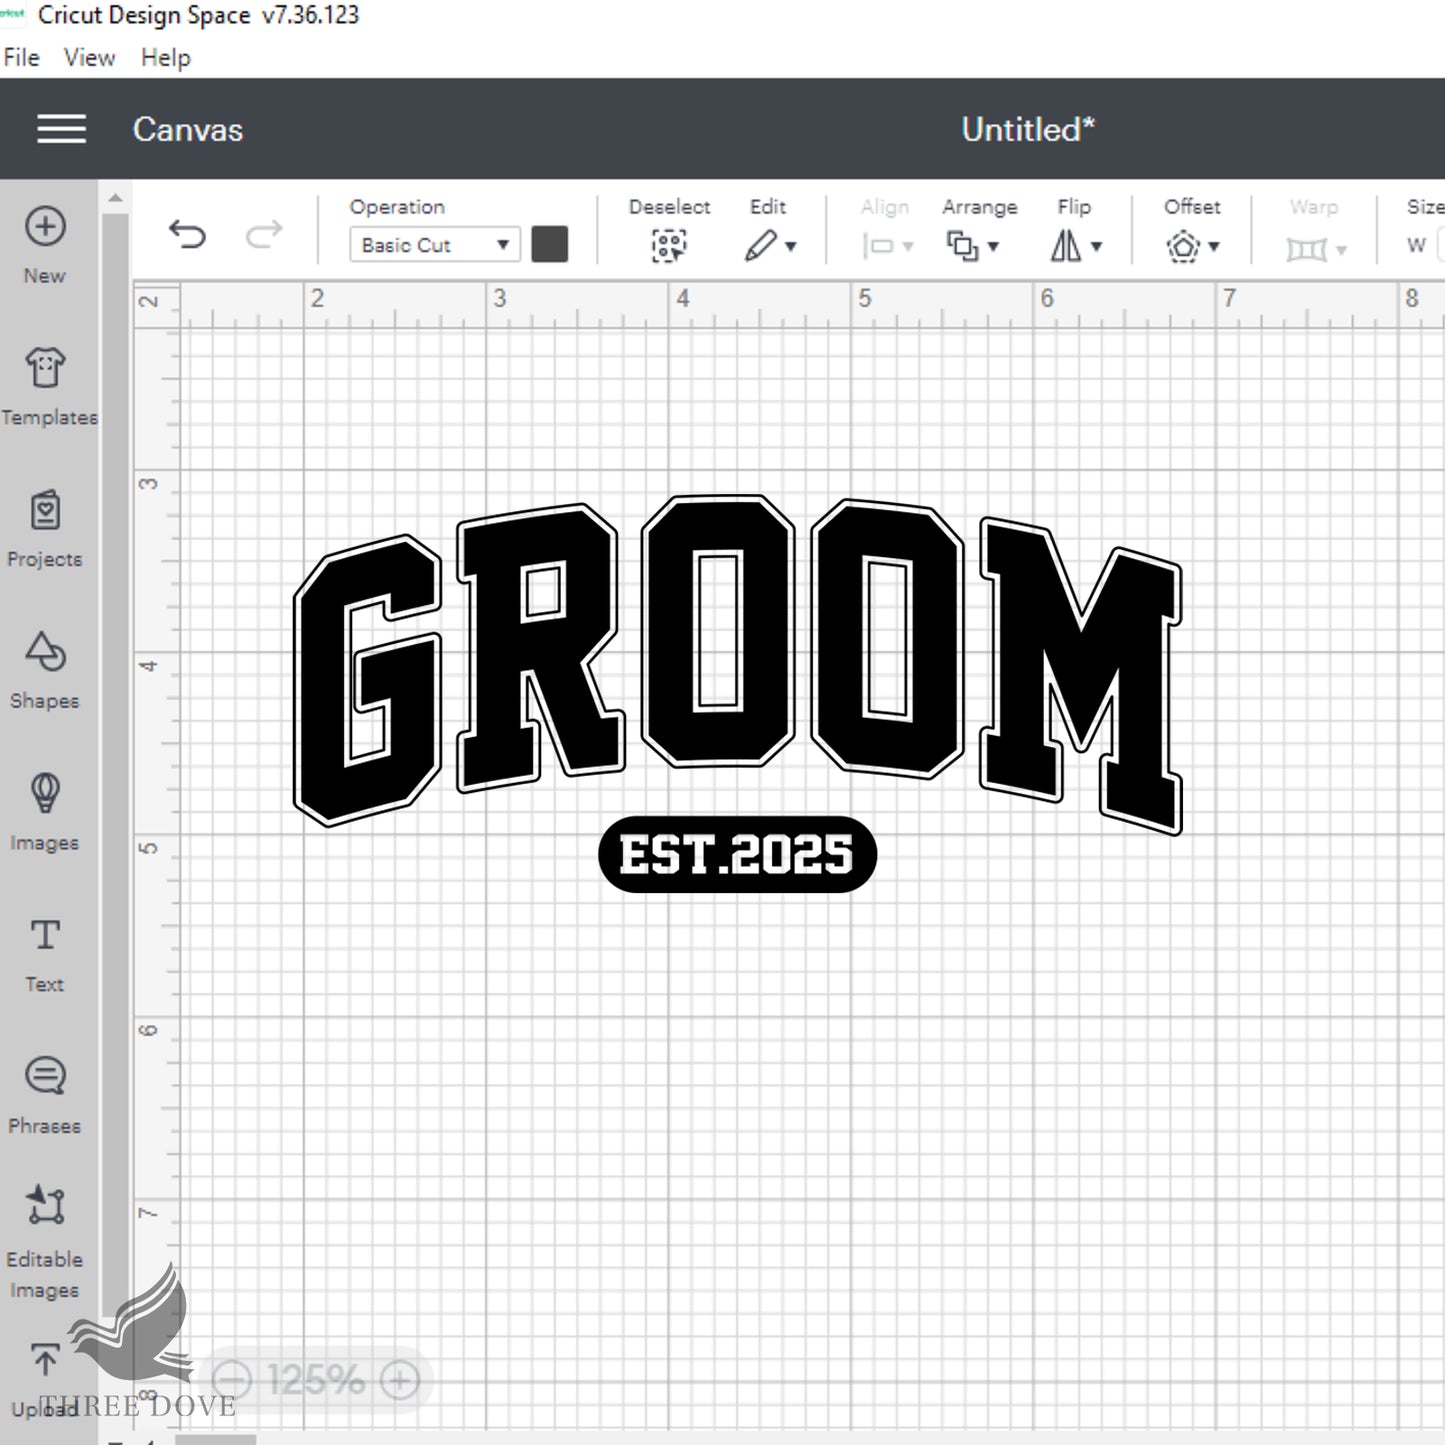Open the Basic Cut operation dropdown
This screenshot has width=1445, height=1445.
point(435,245)
